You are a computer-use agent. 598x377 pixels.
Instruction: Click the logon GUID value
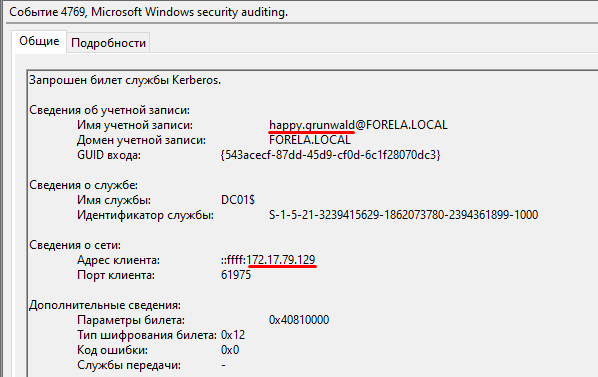(x=330, y=155)
